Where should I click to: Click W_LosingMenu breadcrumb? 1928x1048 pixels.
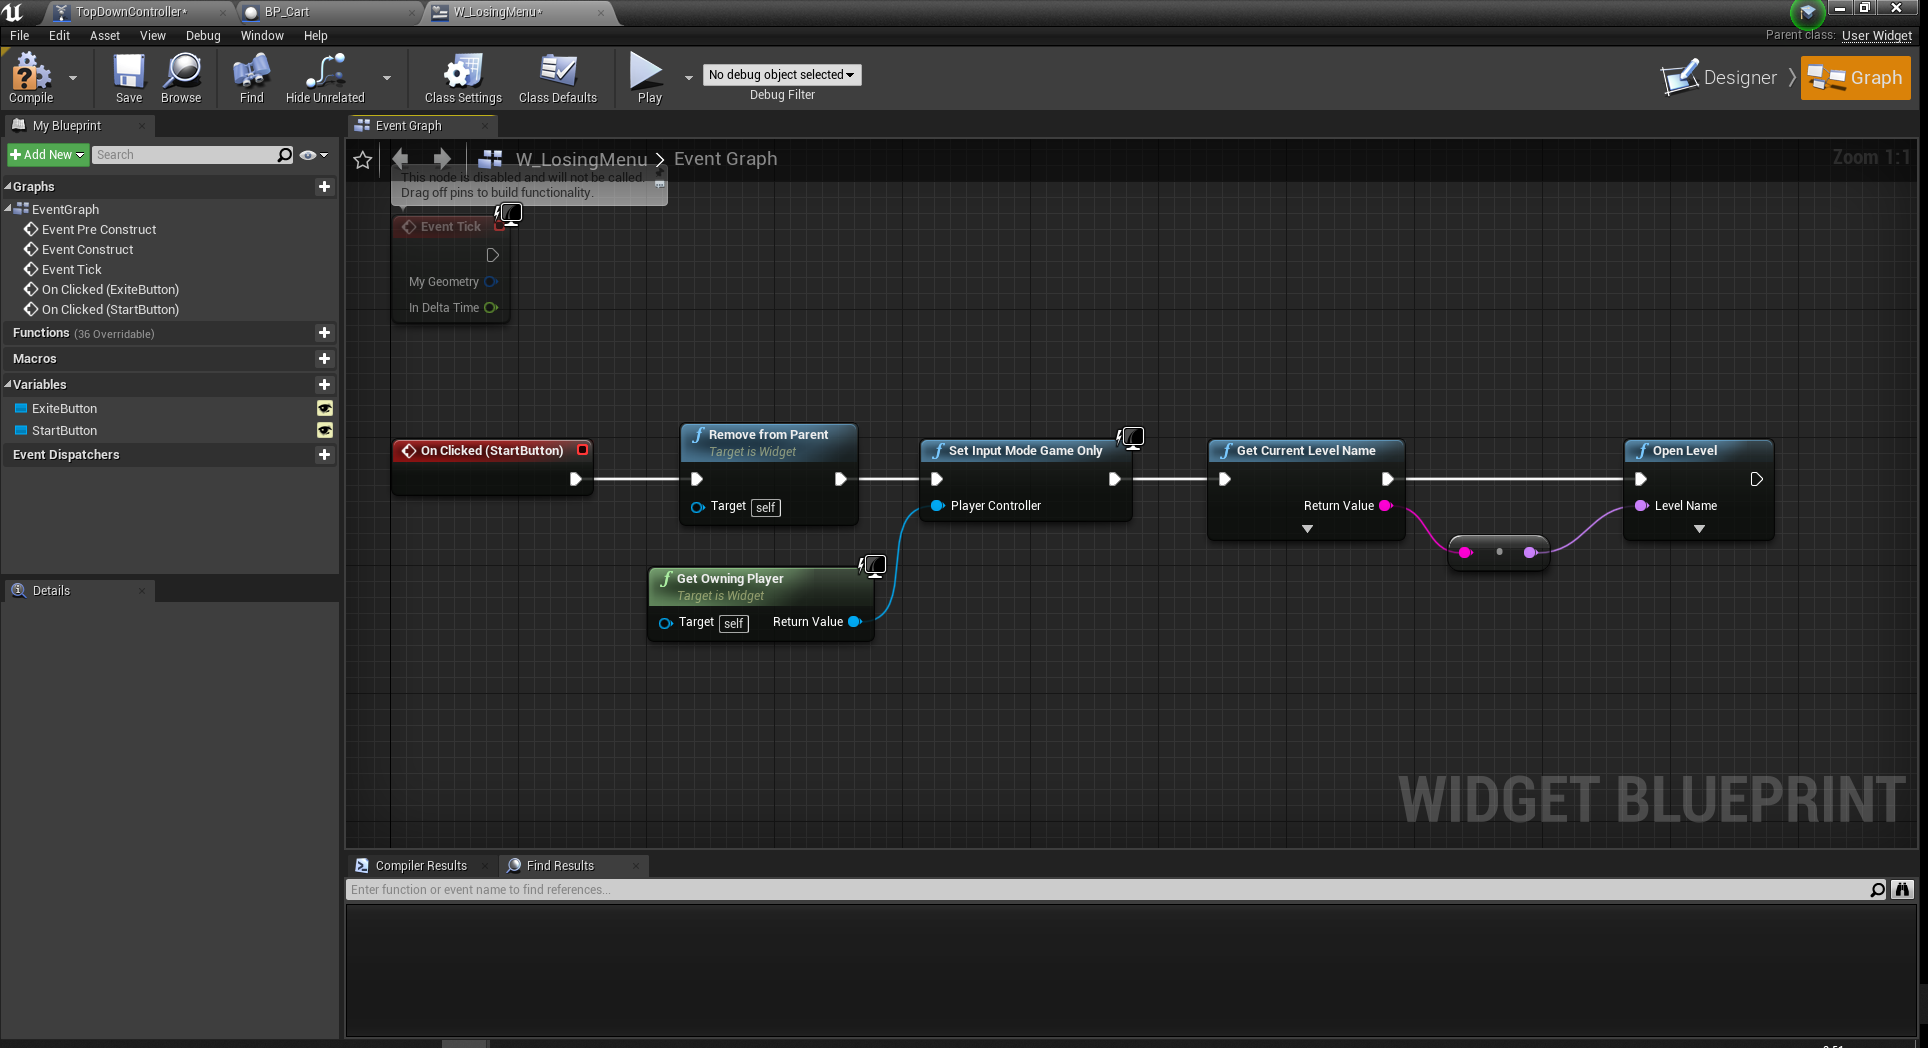(x=581, y=159)
